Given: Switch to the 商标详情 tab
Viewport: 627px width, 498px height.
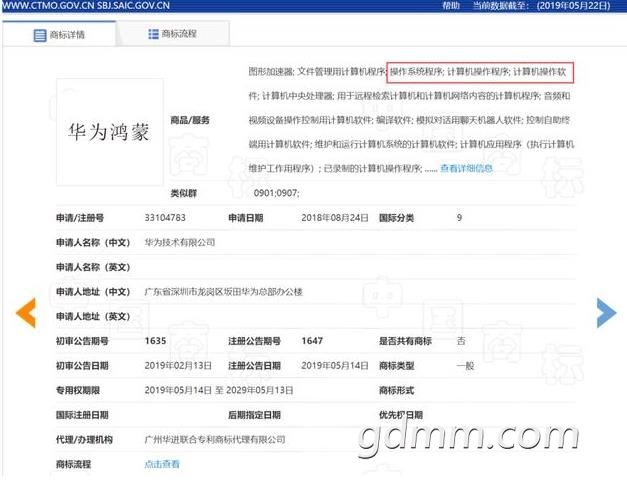Looking at the screenshot, I should click(x=59, y=34).
